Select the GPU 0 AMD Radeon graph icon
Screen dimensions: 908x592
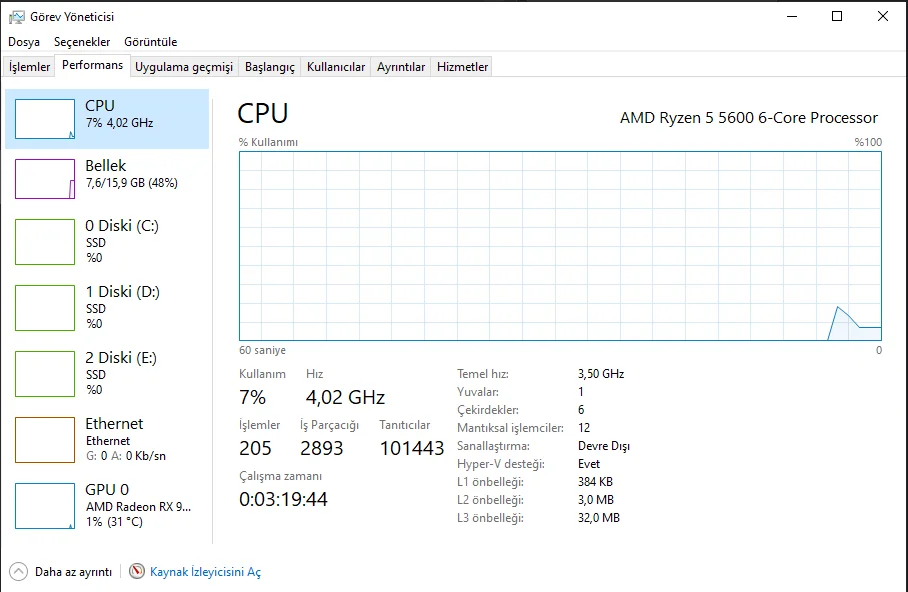point(45,506)
